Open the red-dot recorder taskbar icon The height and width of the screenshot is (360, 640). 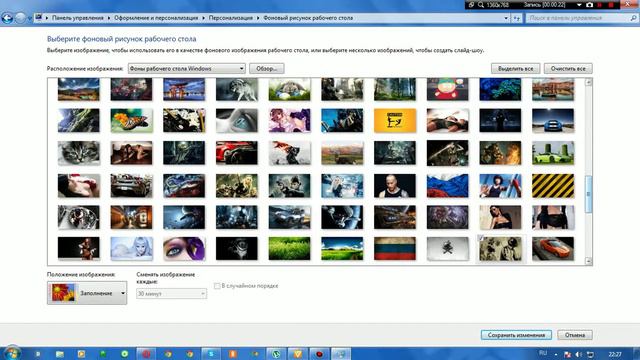319,354
